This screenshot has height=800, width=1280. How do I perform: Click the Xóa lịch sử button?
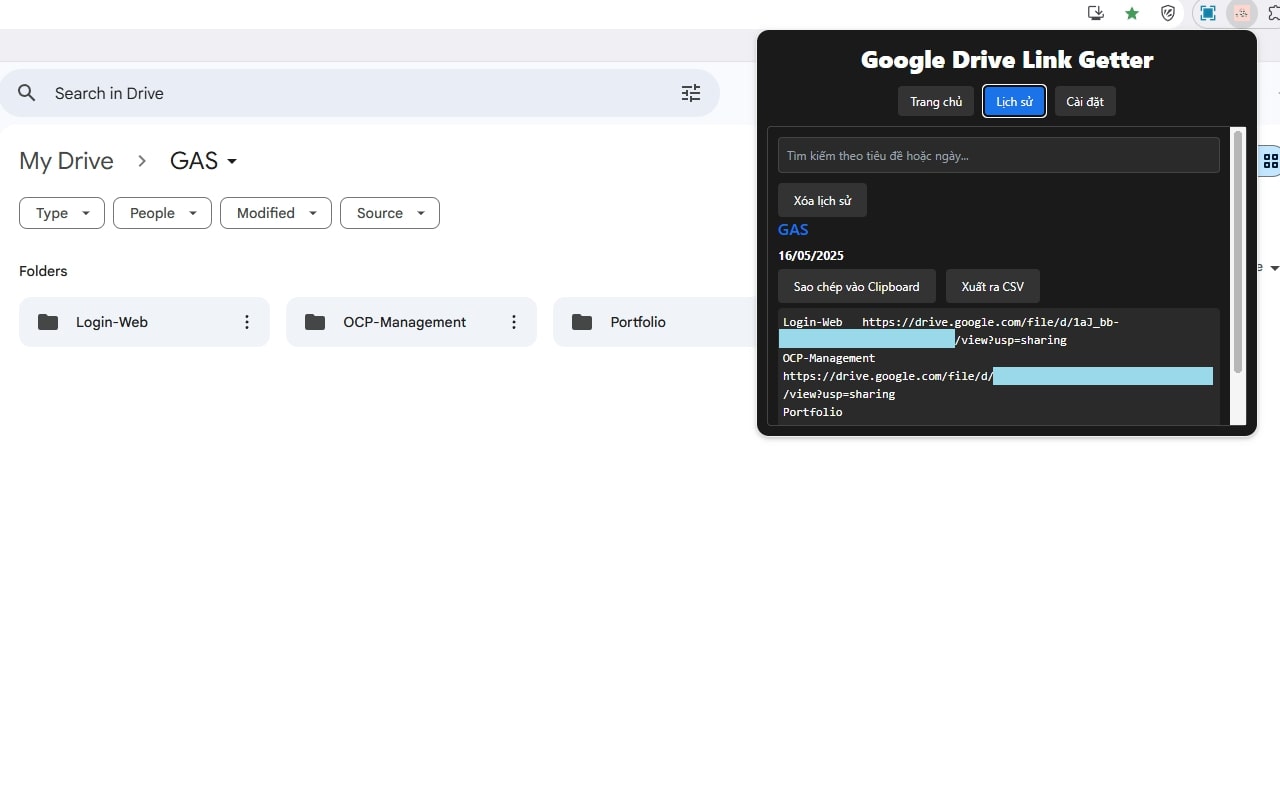(822, 200)
